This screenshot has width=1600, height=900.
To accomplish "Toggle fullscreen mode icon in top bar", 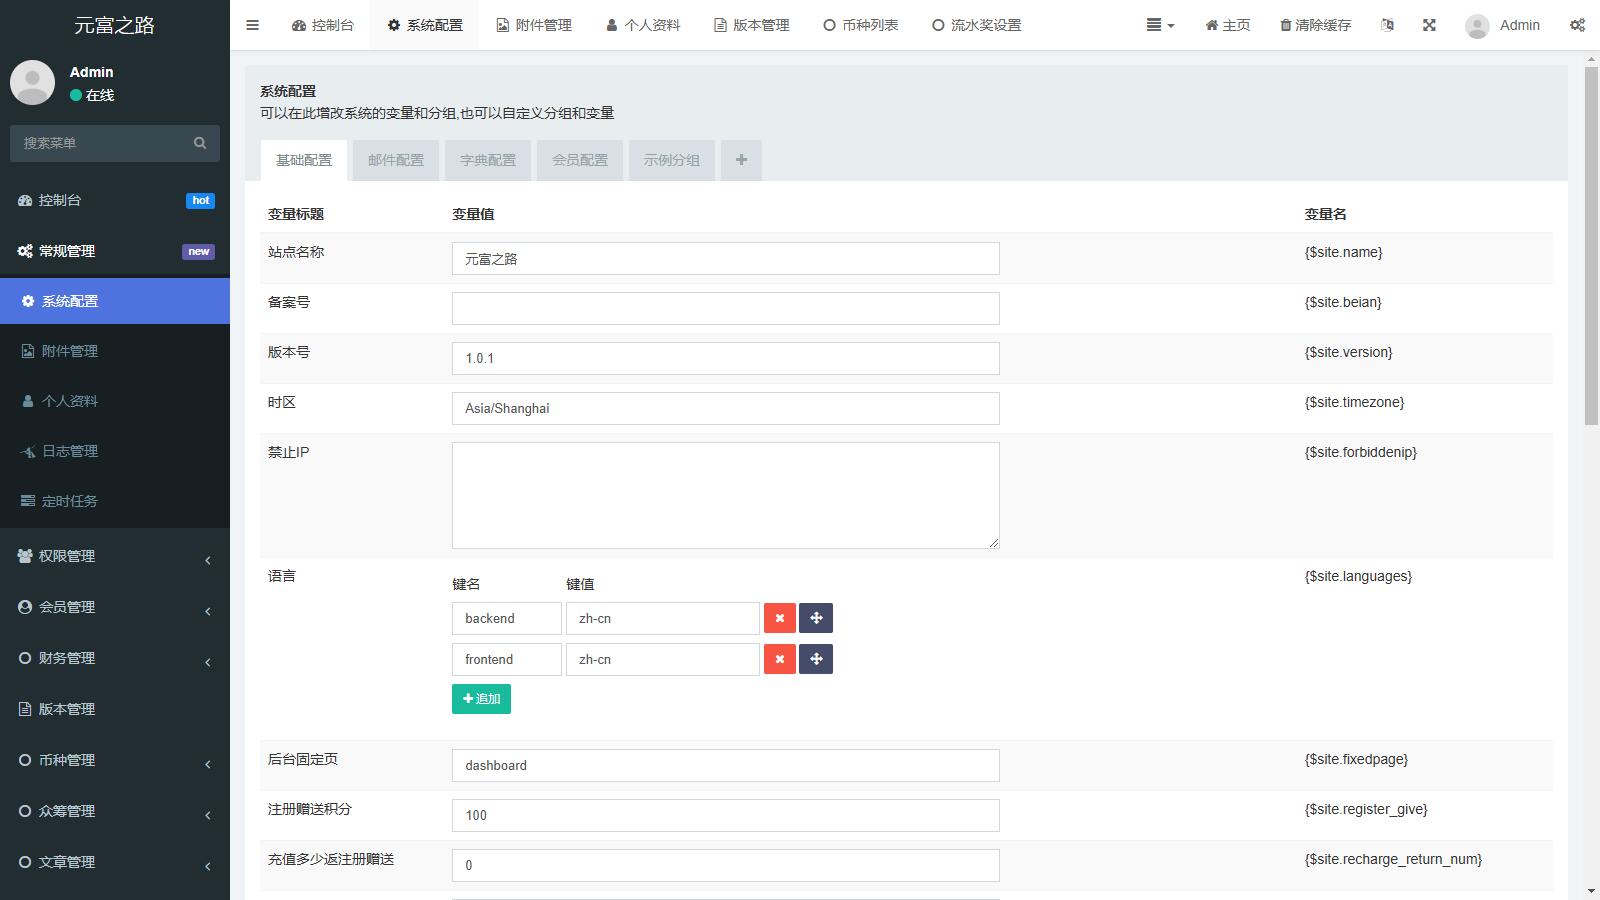I will coord(1429,25).
